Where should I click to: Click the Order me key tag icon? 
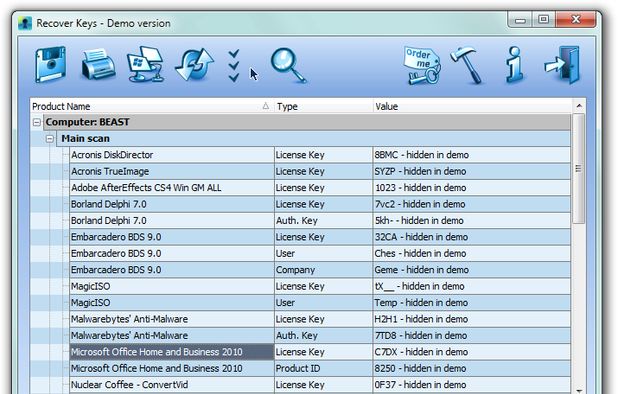tap(422, 66)
